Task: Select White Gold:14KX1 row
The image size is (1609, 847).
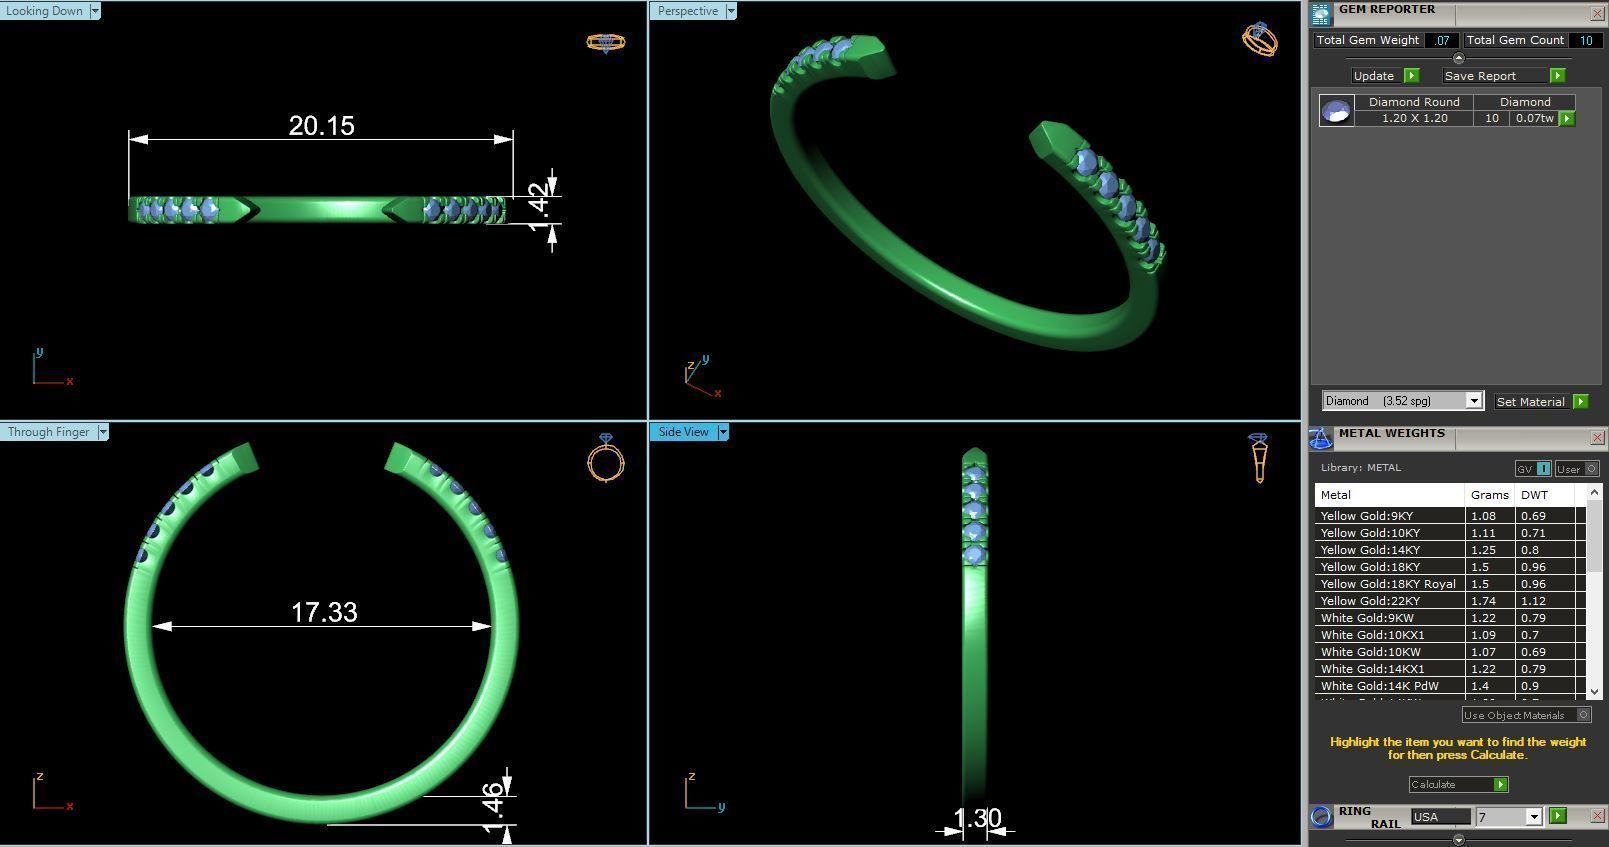Action: click(1450, 669)
